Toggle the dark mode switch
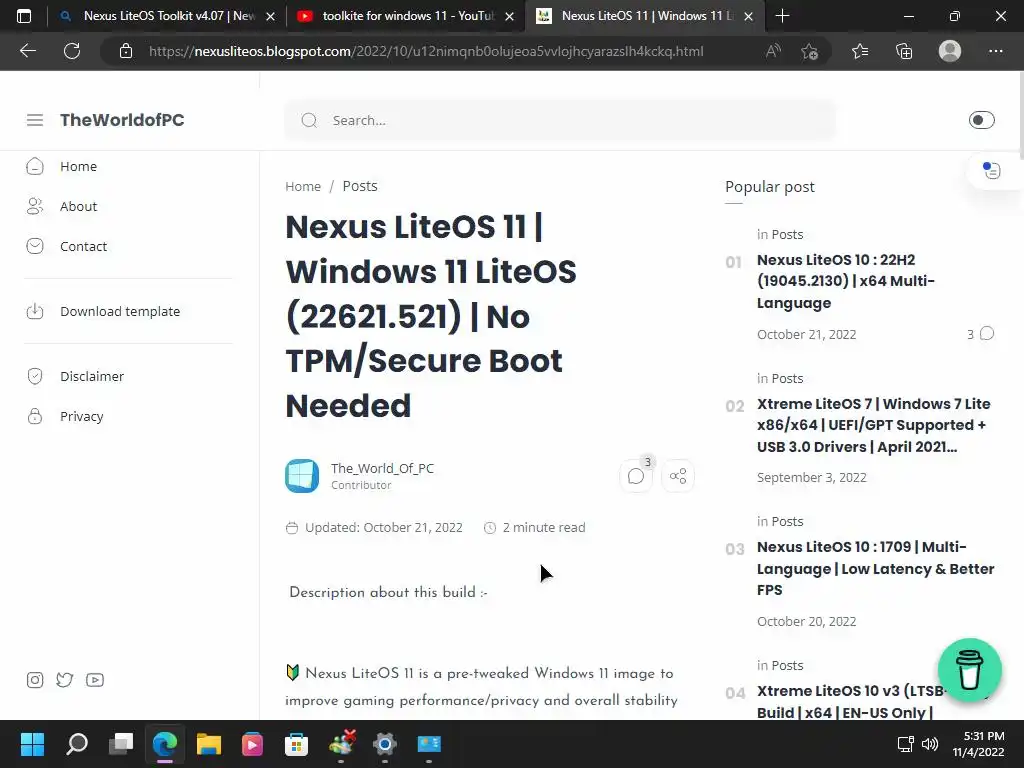This screenshot has height=768, width=1024. [981, 120]
